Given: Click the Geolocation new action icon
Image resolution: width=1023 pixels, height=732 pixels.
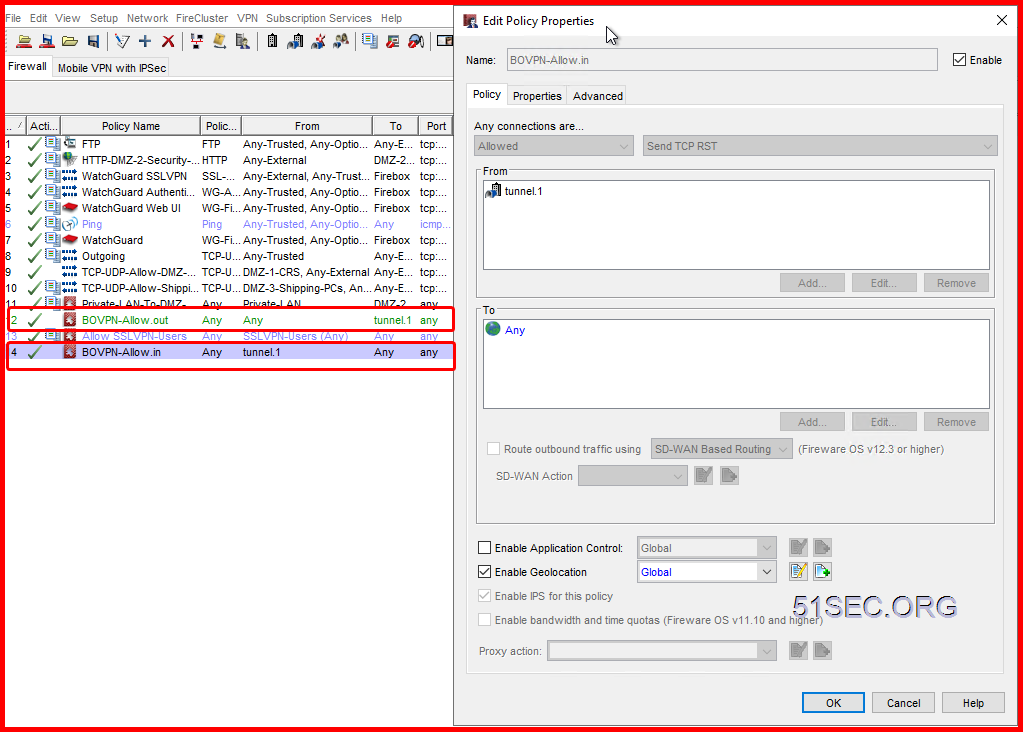Looking at the screenshot, I should click(823, 572).
